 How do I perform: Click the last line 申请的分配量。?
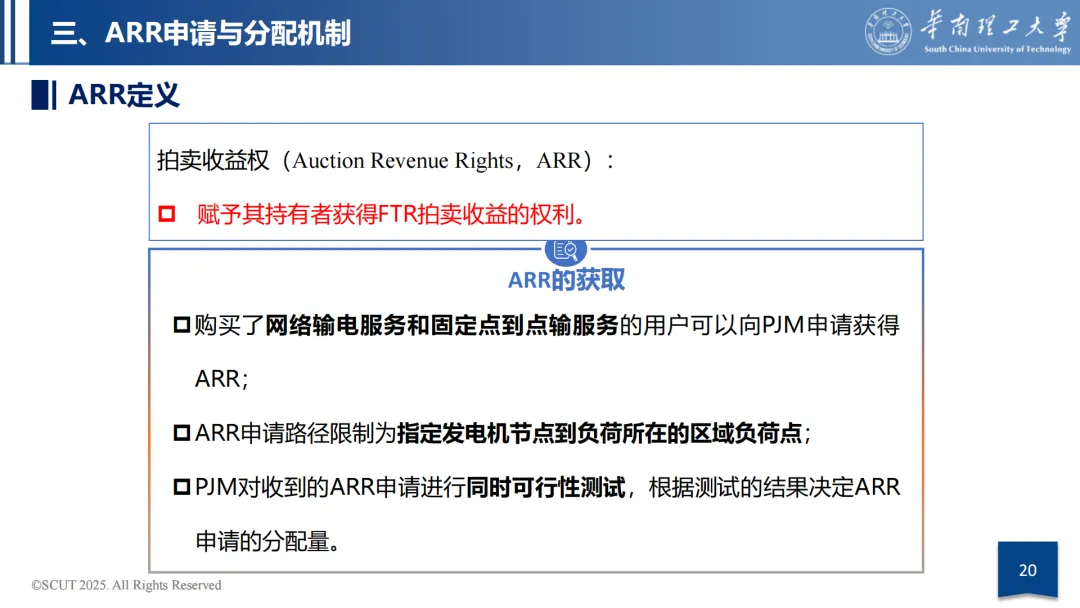point(268,541)
